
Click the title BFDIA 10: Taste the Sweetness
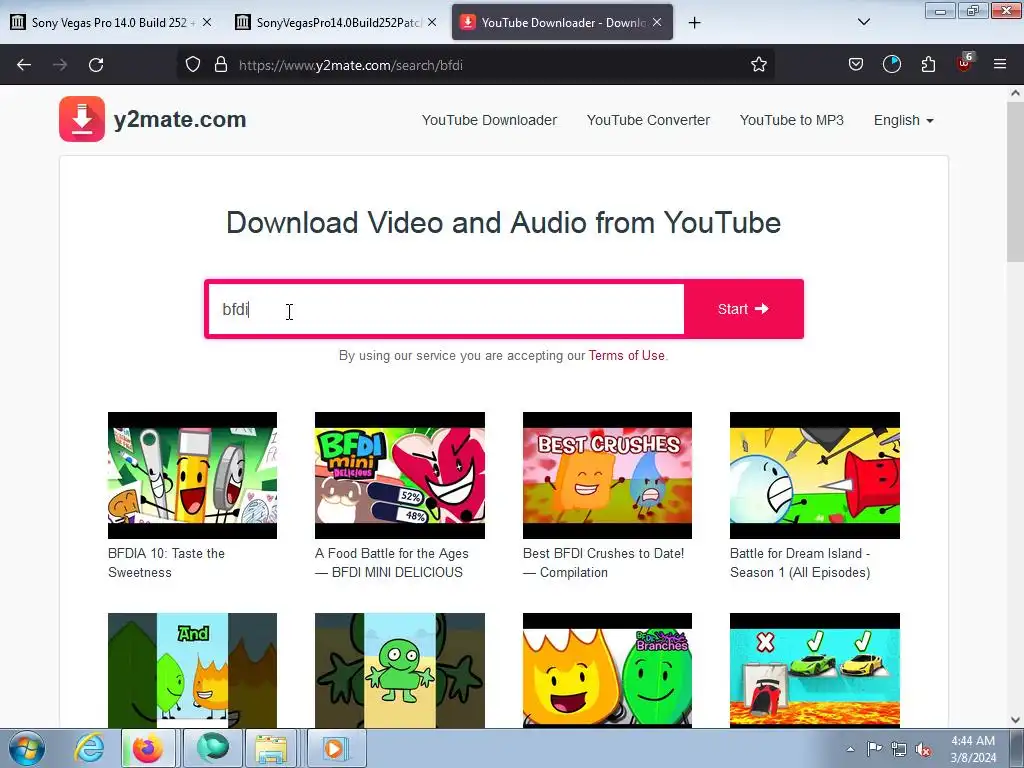tap(167, 562)
